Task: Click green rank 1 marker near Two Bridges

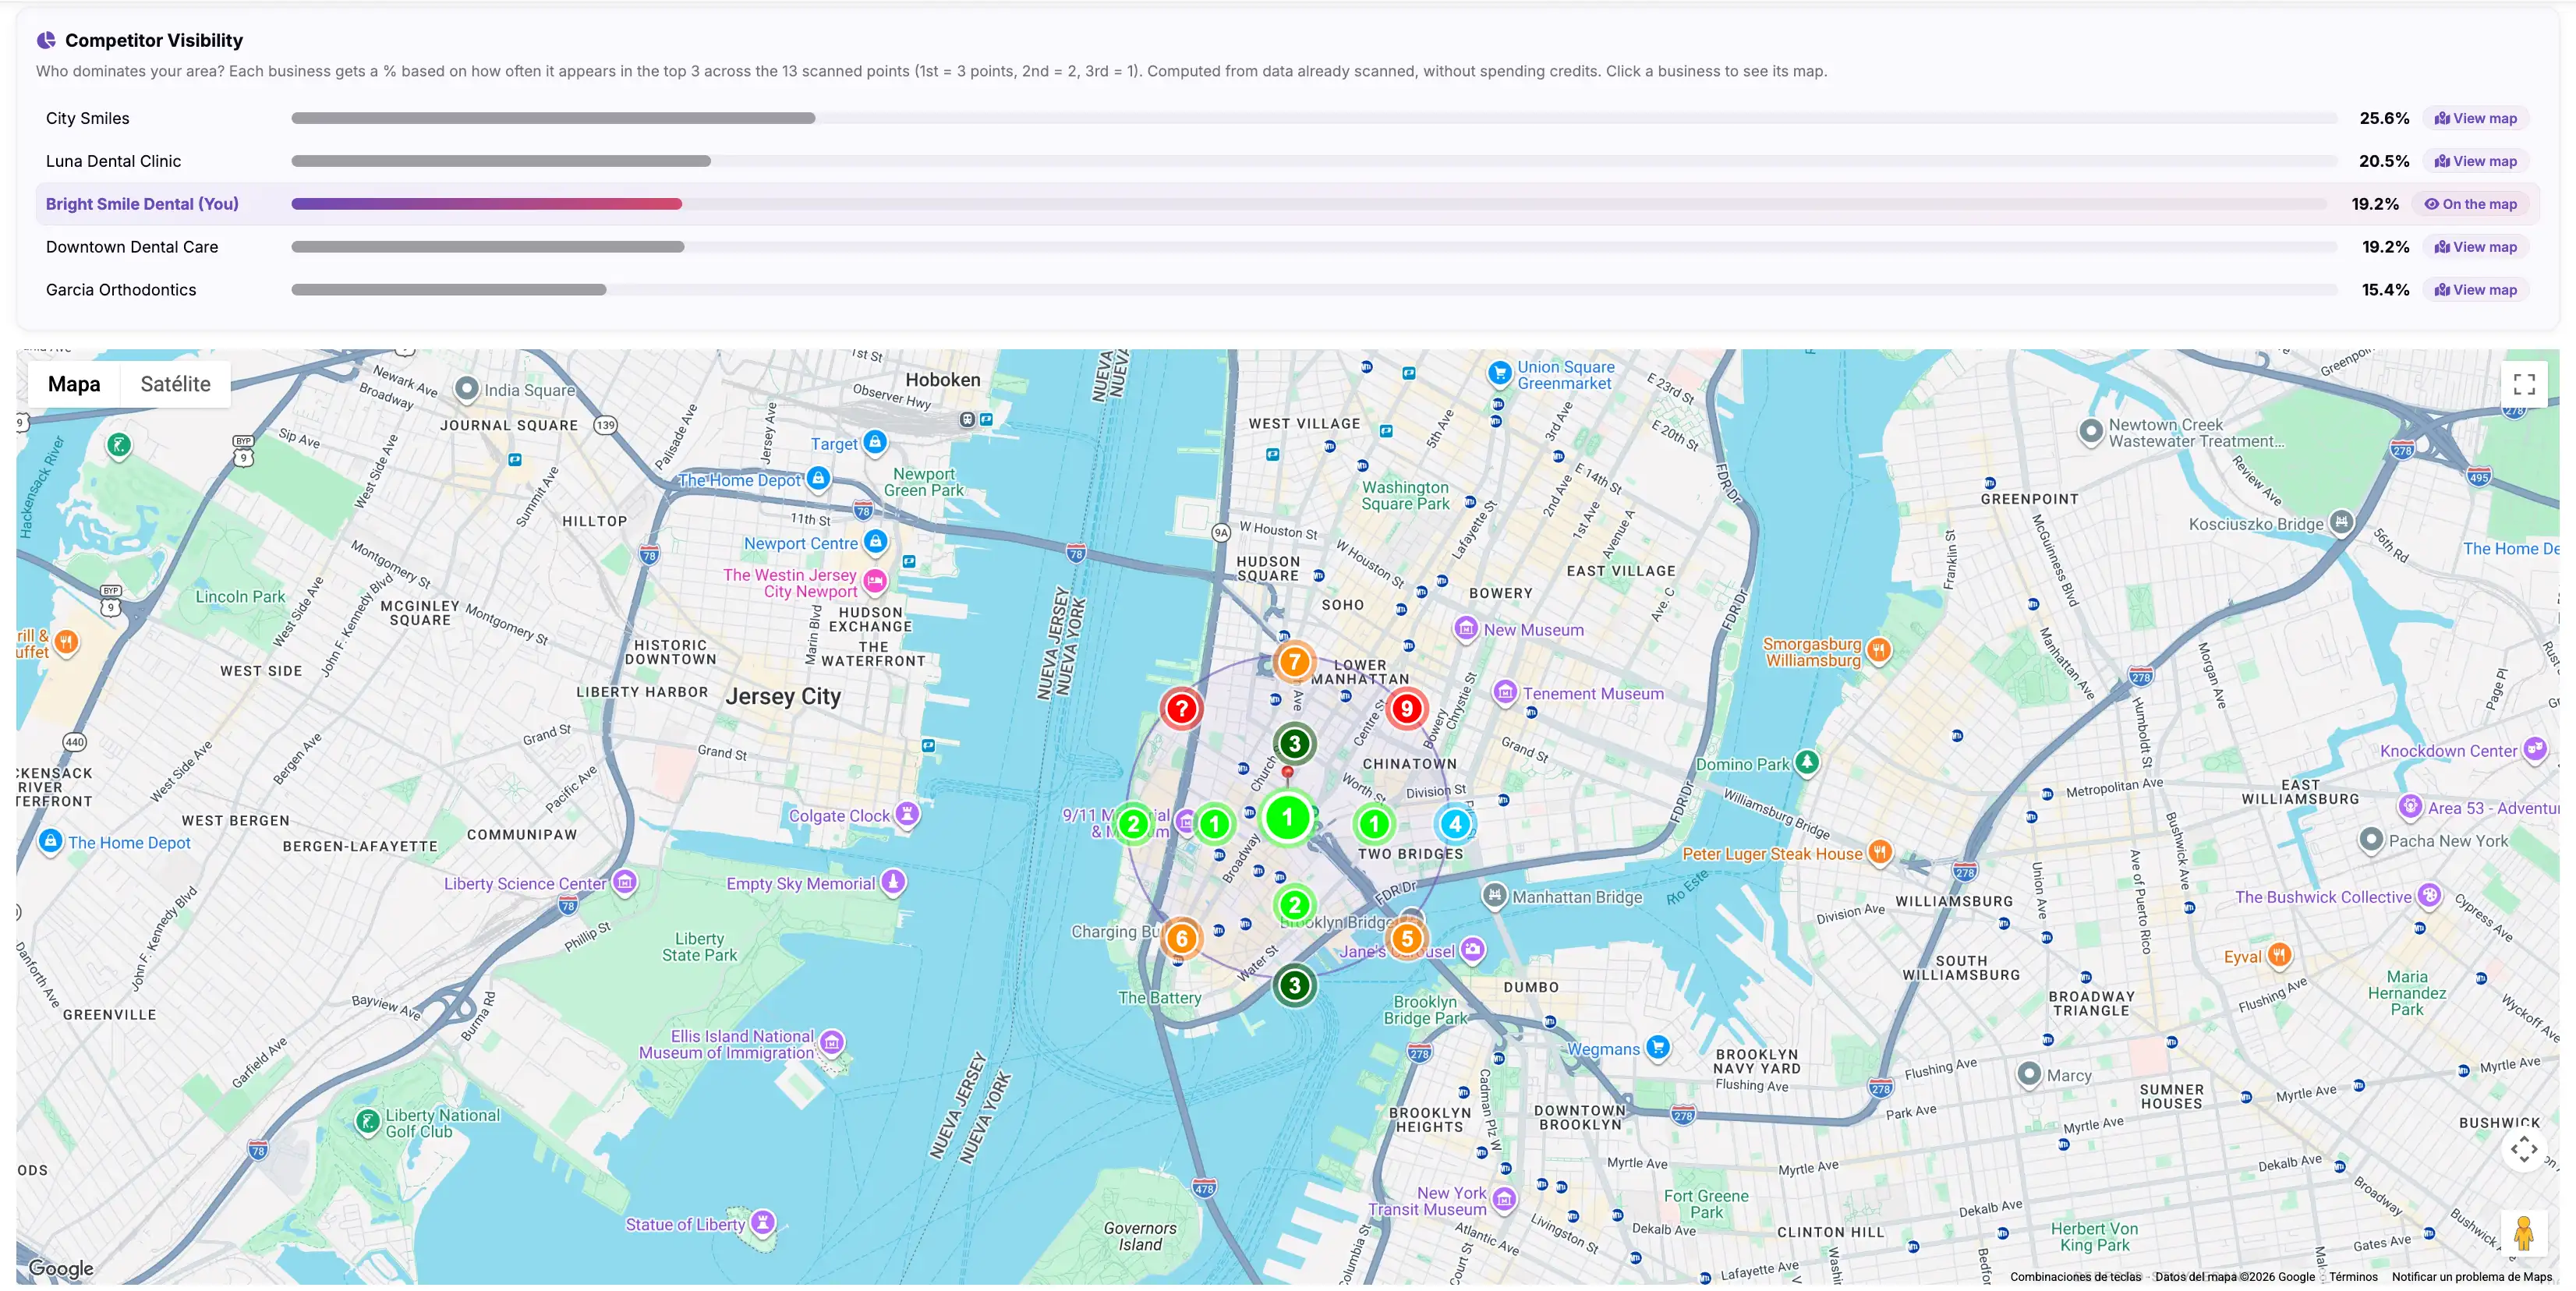Action: pyautogui.click(x=1374, y=824)
